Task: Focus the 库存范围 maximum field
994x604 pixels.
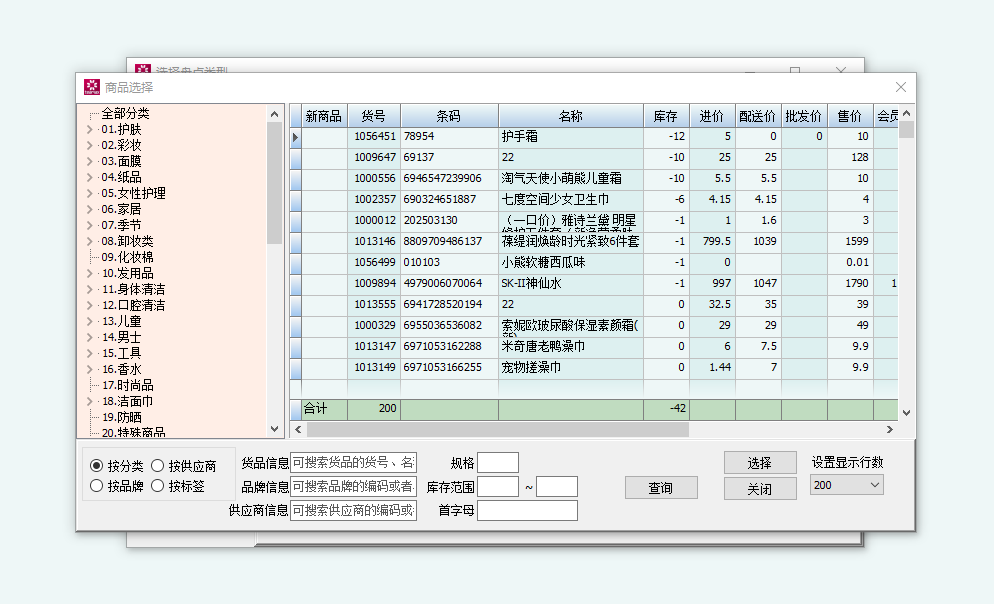Action: (x=557, y=487)
